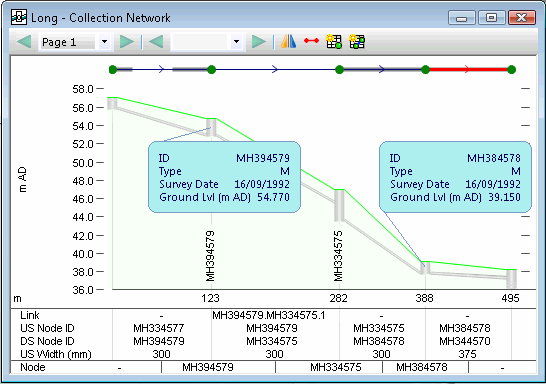Click the first green node on plan strip
The width and height of the screenshot is (546, 384).
point(113,70)
